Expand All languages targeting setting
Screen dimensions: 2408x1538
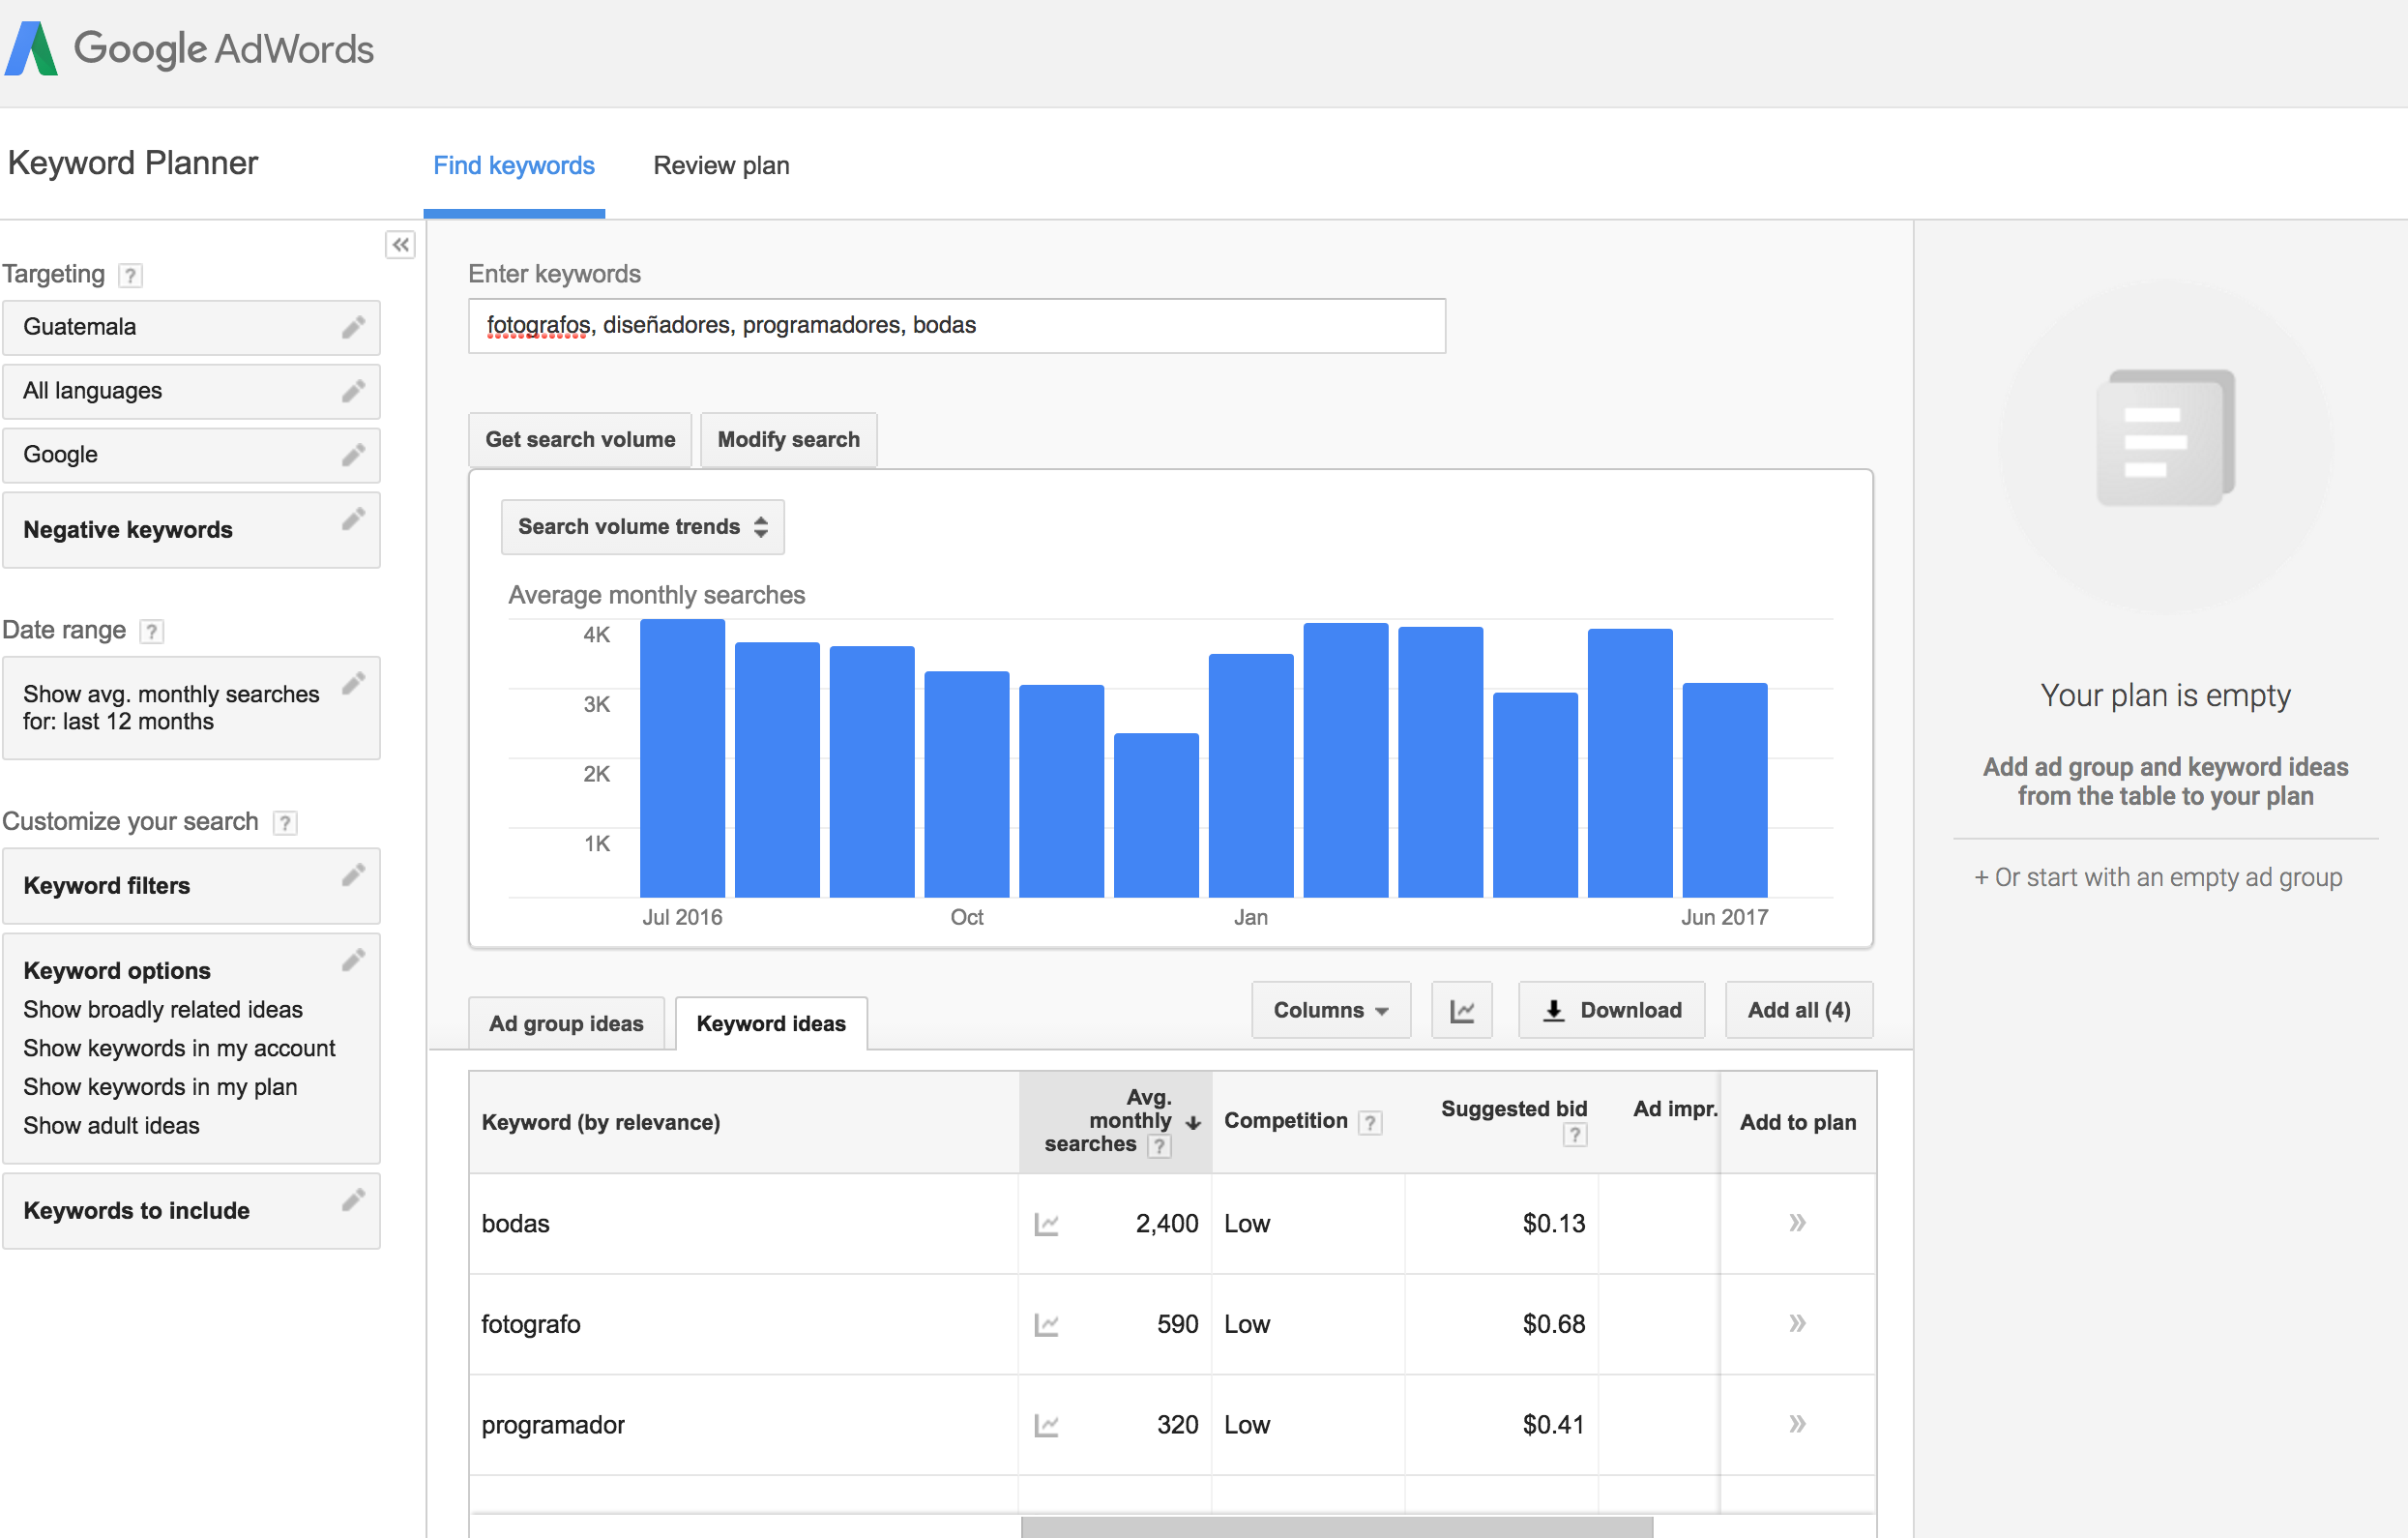[191, 391]
